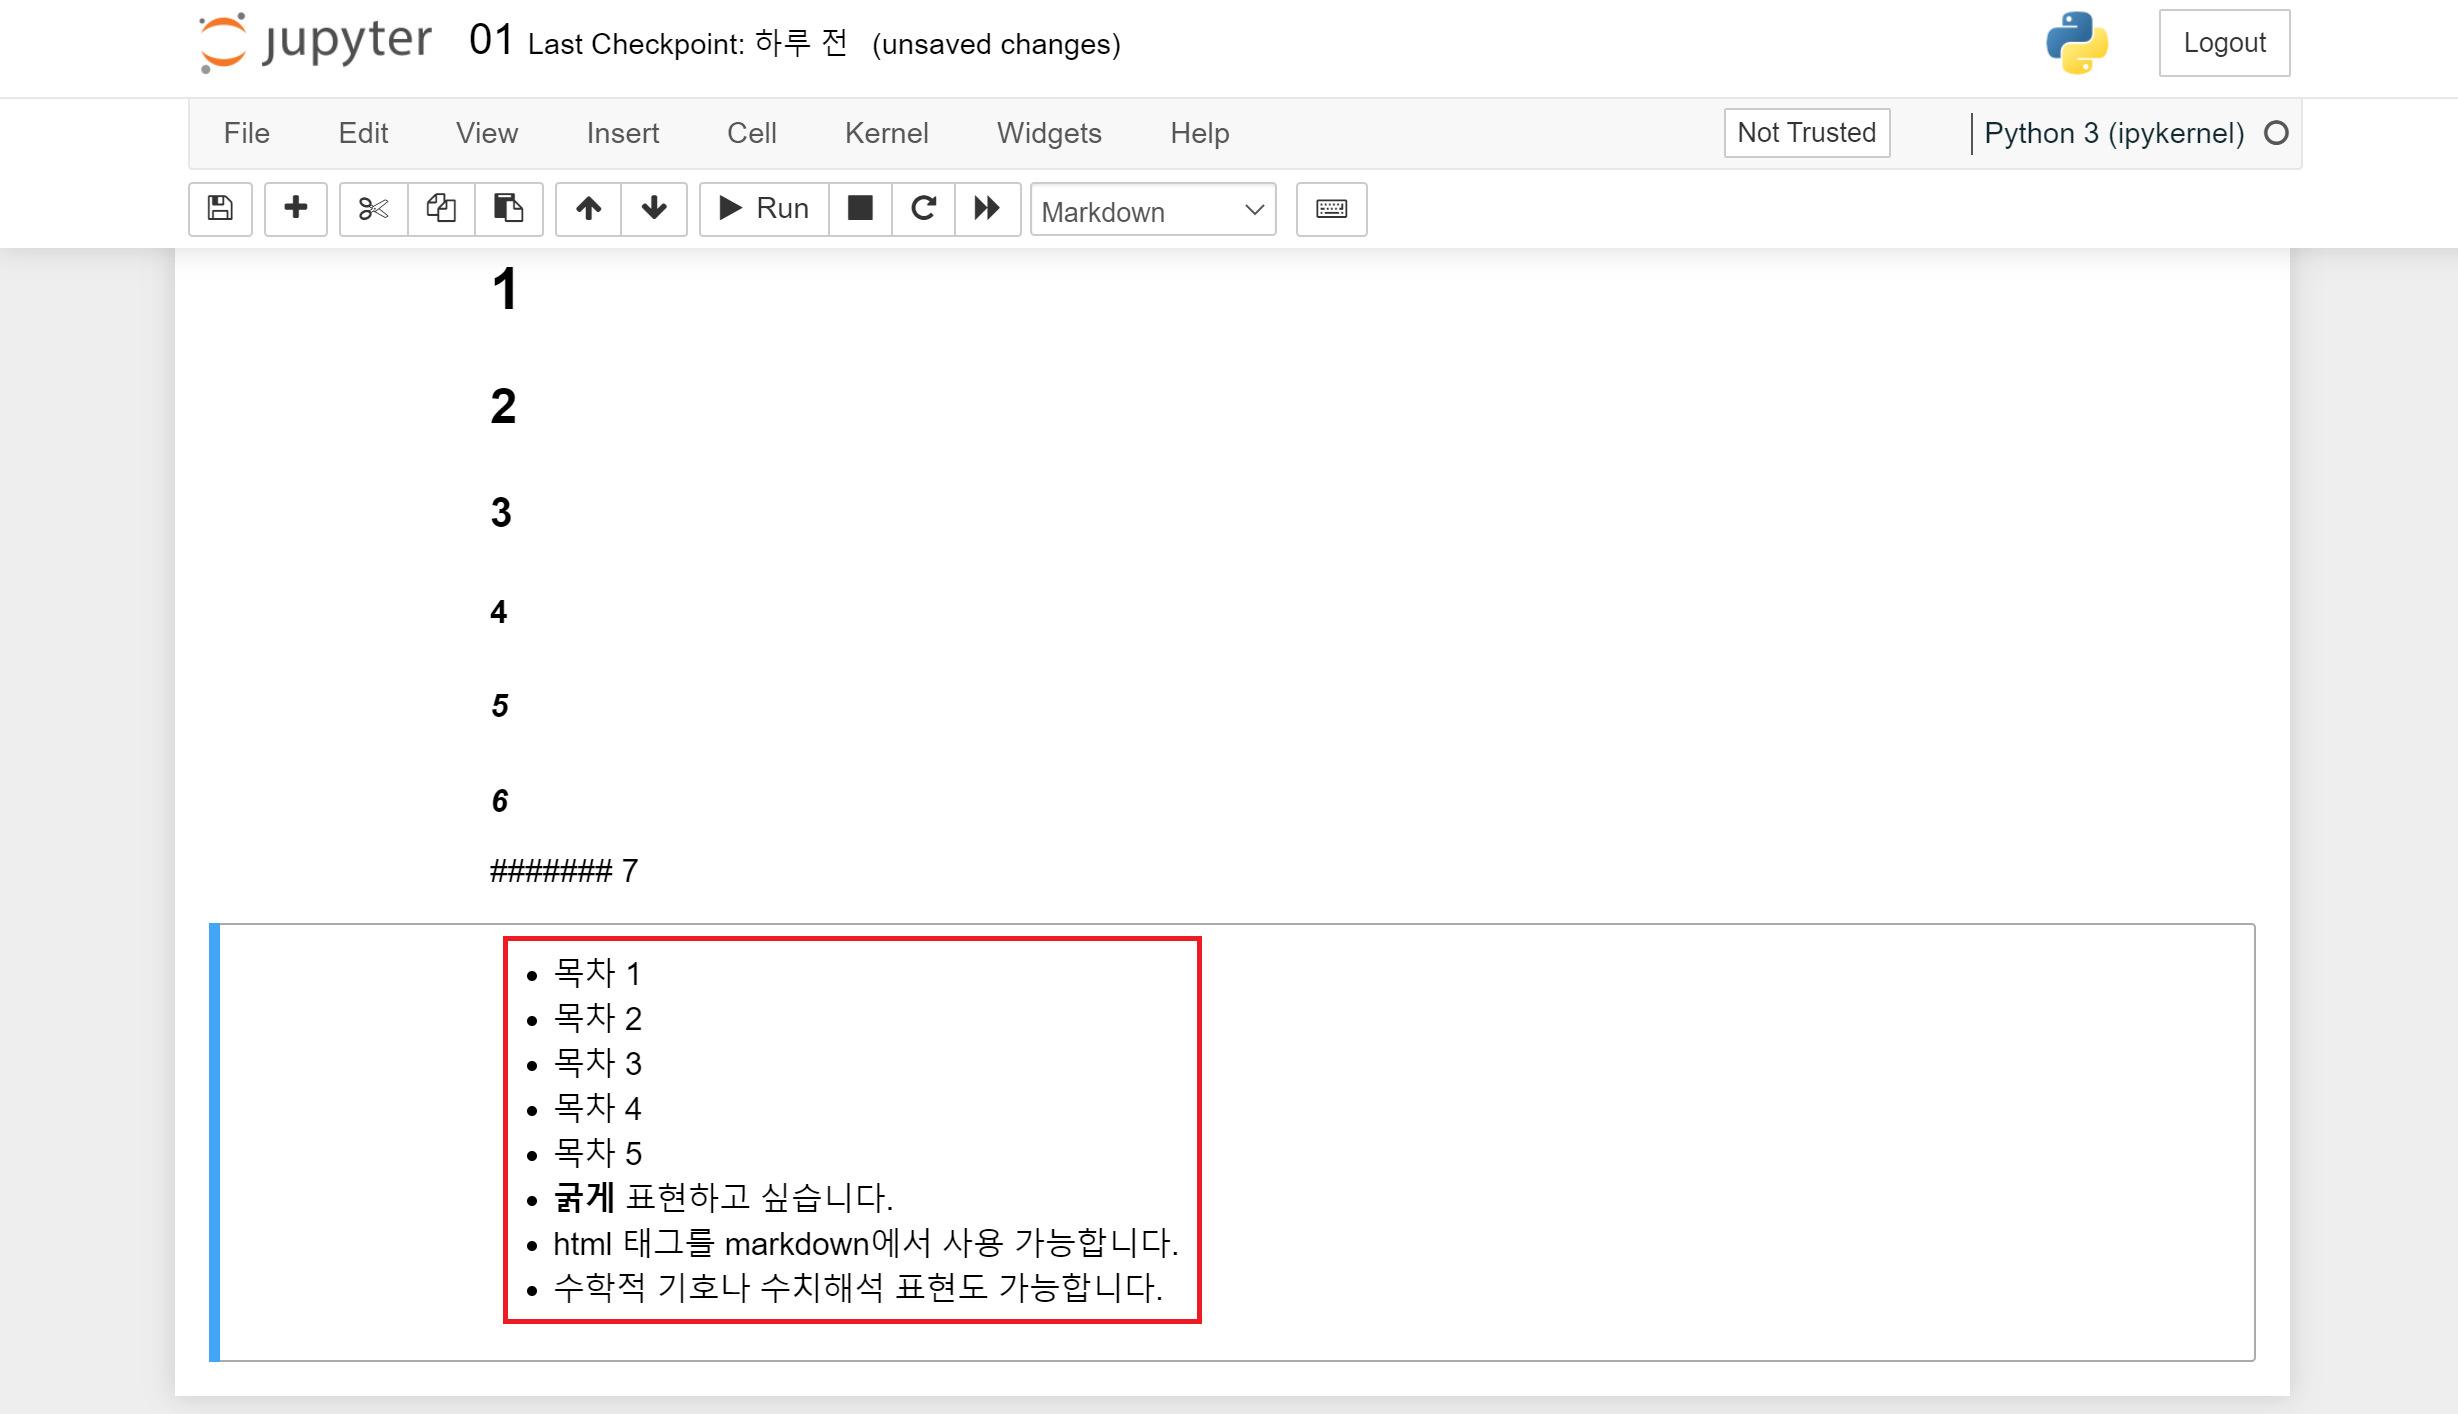
Task: Open the Widgets menu
Action: pyautogui.click(x=1049, y=133)
